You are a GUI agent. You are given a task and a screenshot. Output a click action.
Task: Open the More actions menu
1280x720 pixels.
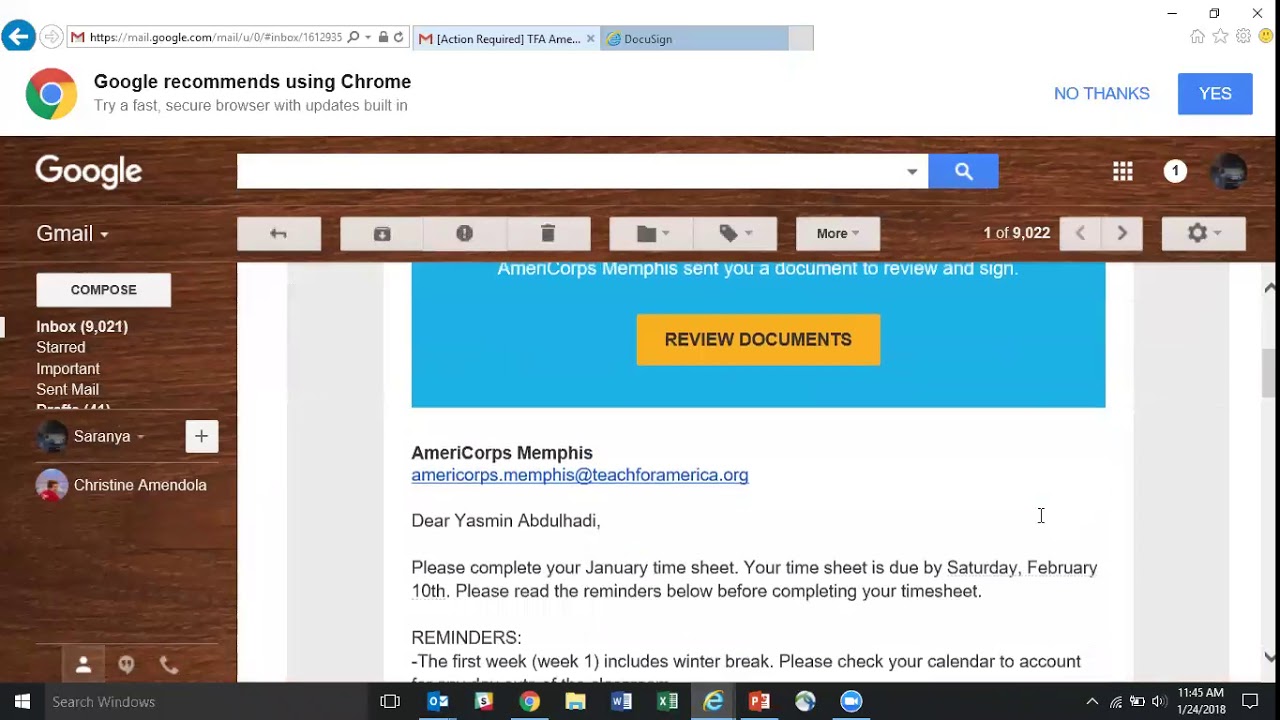838,233
